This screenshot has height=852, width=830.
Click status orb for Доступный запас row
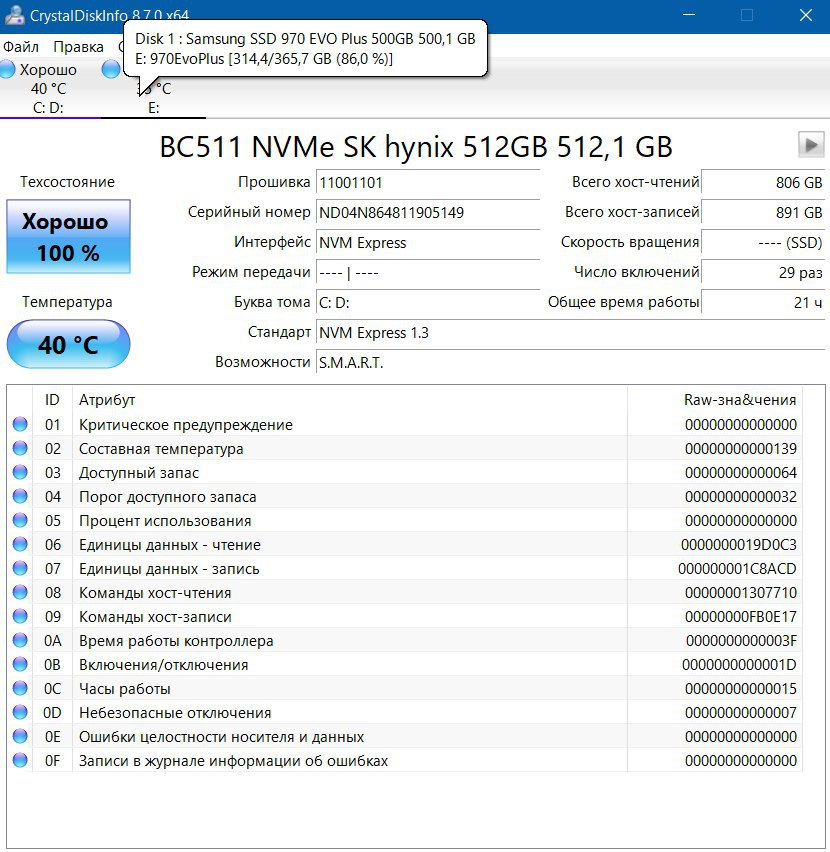(x=20, y=472)
